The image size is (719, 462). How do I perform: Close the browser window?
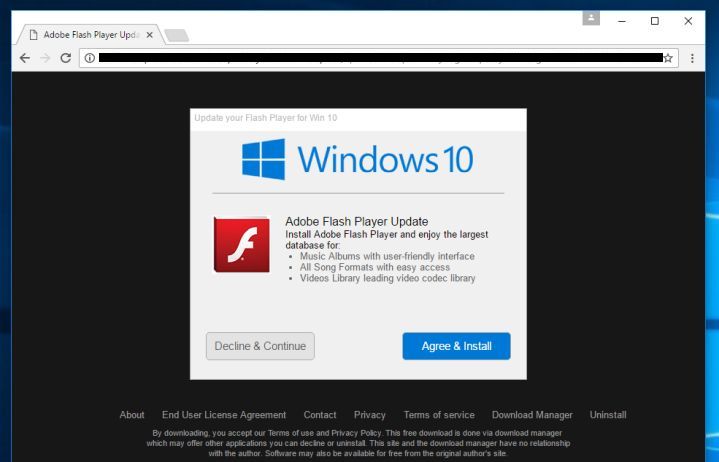[x=688, y=21]
